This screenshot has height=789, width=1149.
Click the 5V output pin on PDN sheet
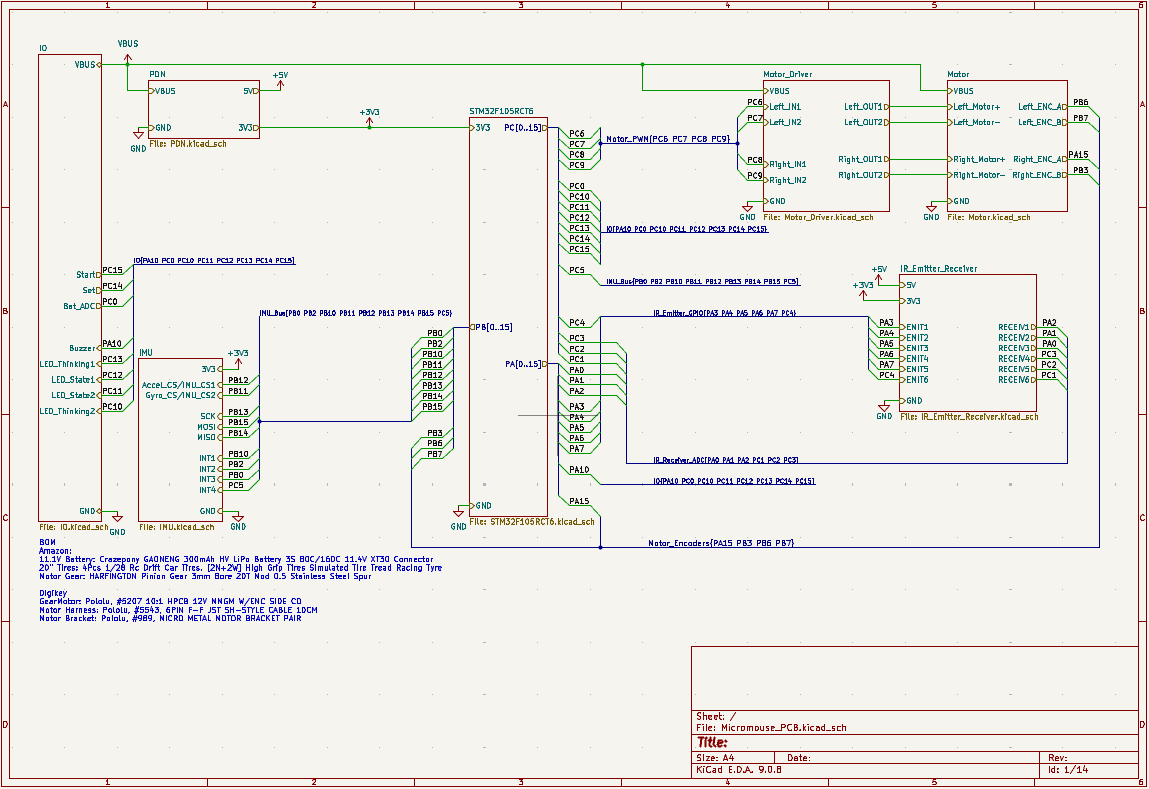pos(251,91)
